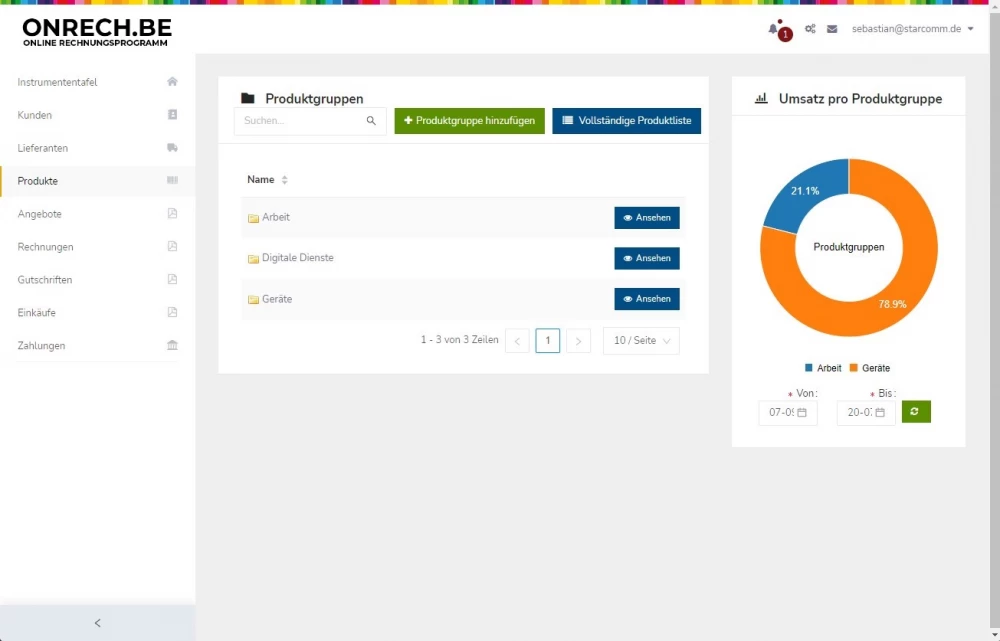
Task: Click the Von date input field
Action: [x=787, y=412]
